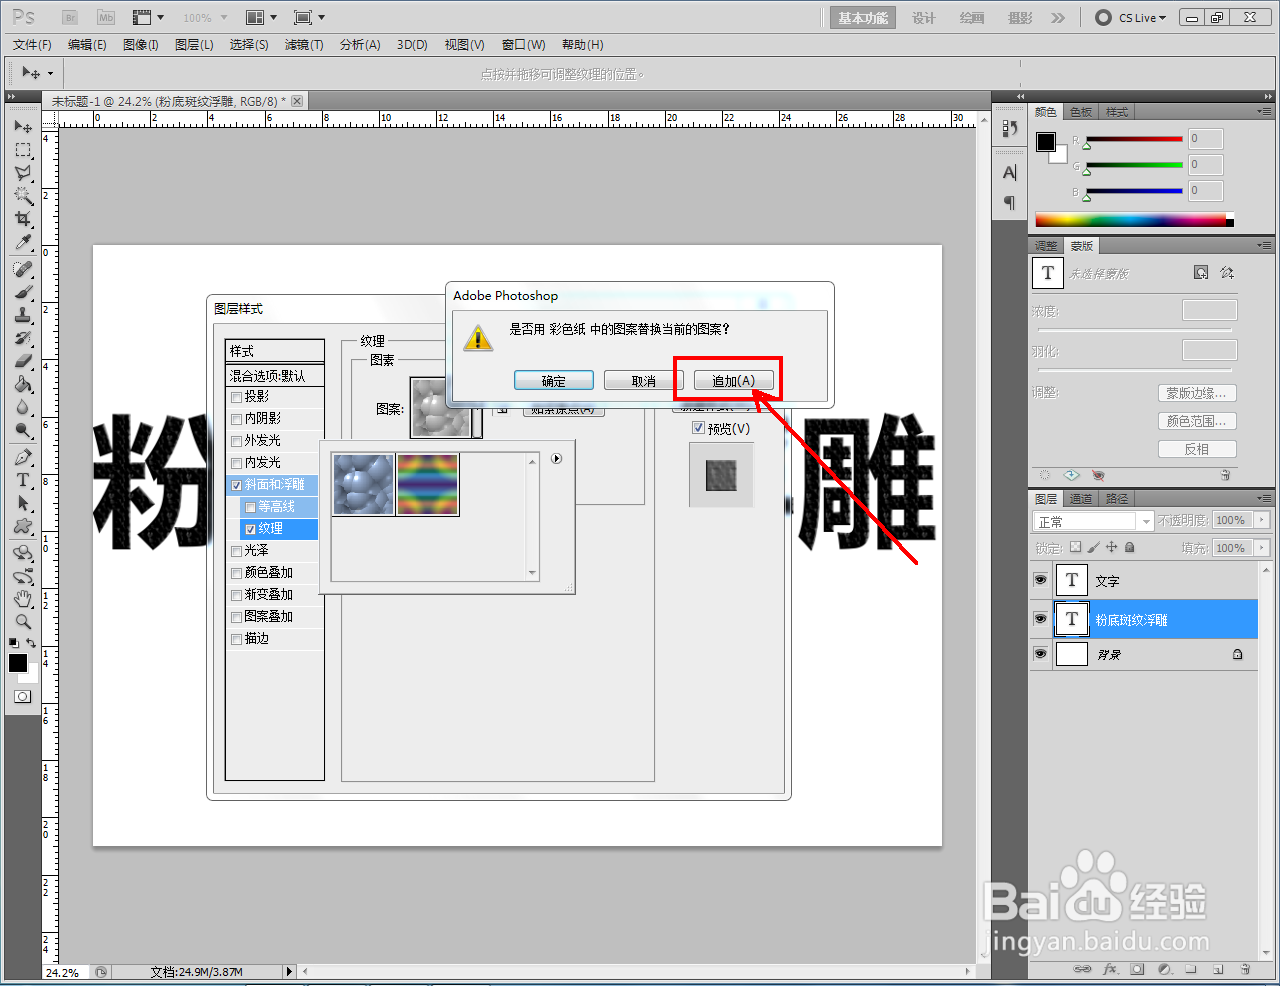
Task: Toggle the 预览(V) preview checkbox
Action: point(698,428)
